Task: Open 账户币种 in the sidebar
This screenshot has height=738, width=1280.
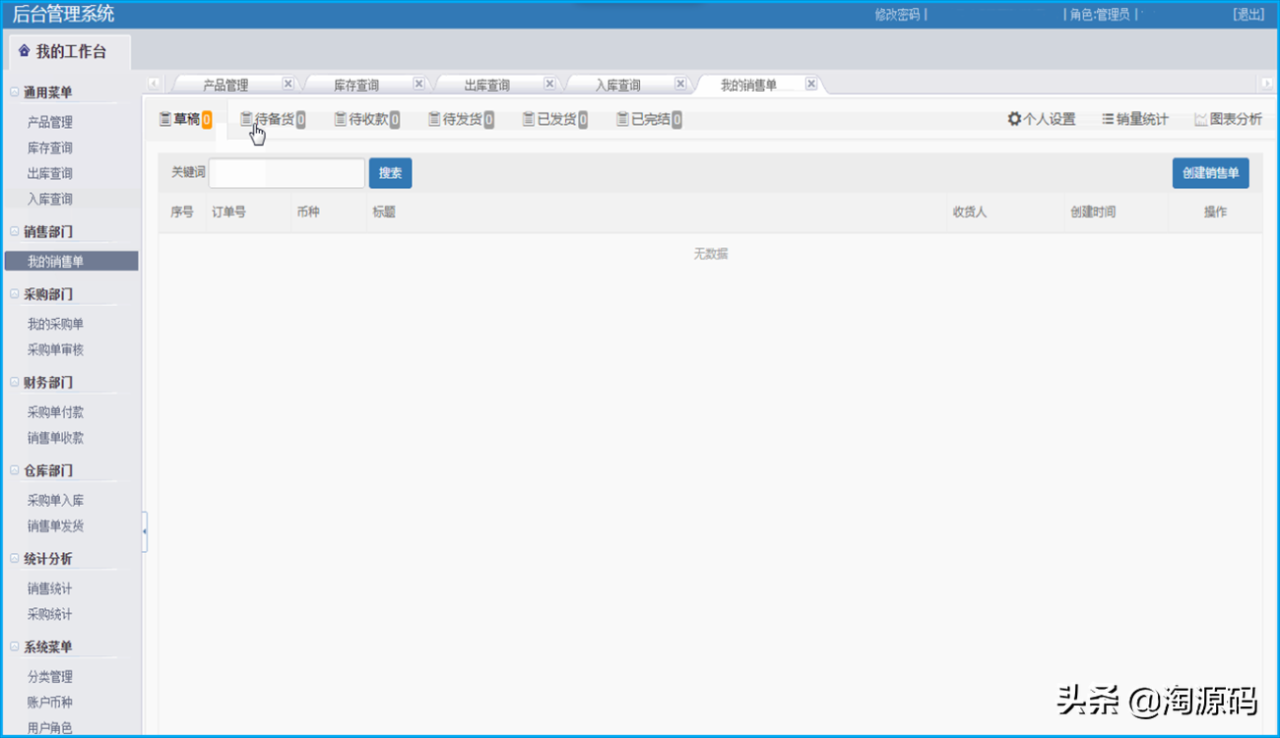Action: 50,702
